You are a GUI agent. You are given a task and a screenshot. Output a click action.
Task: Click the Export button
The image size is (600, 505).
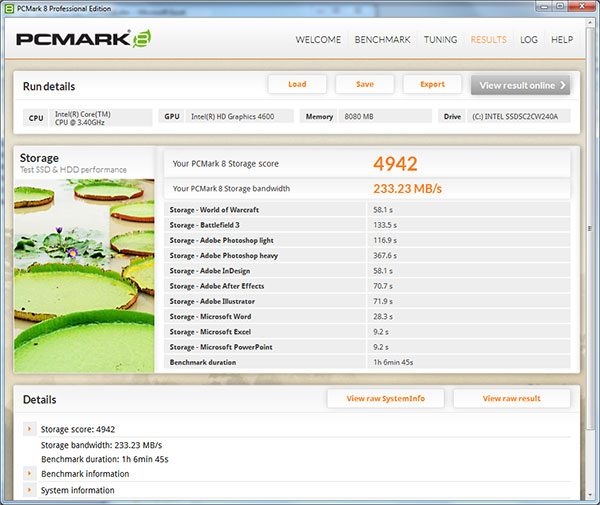(x=432, y=84)
